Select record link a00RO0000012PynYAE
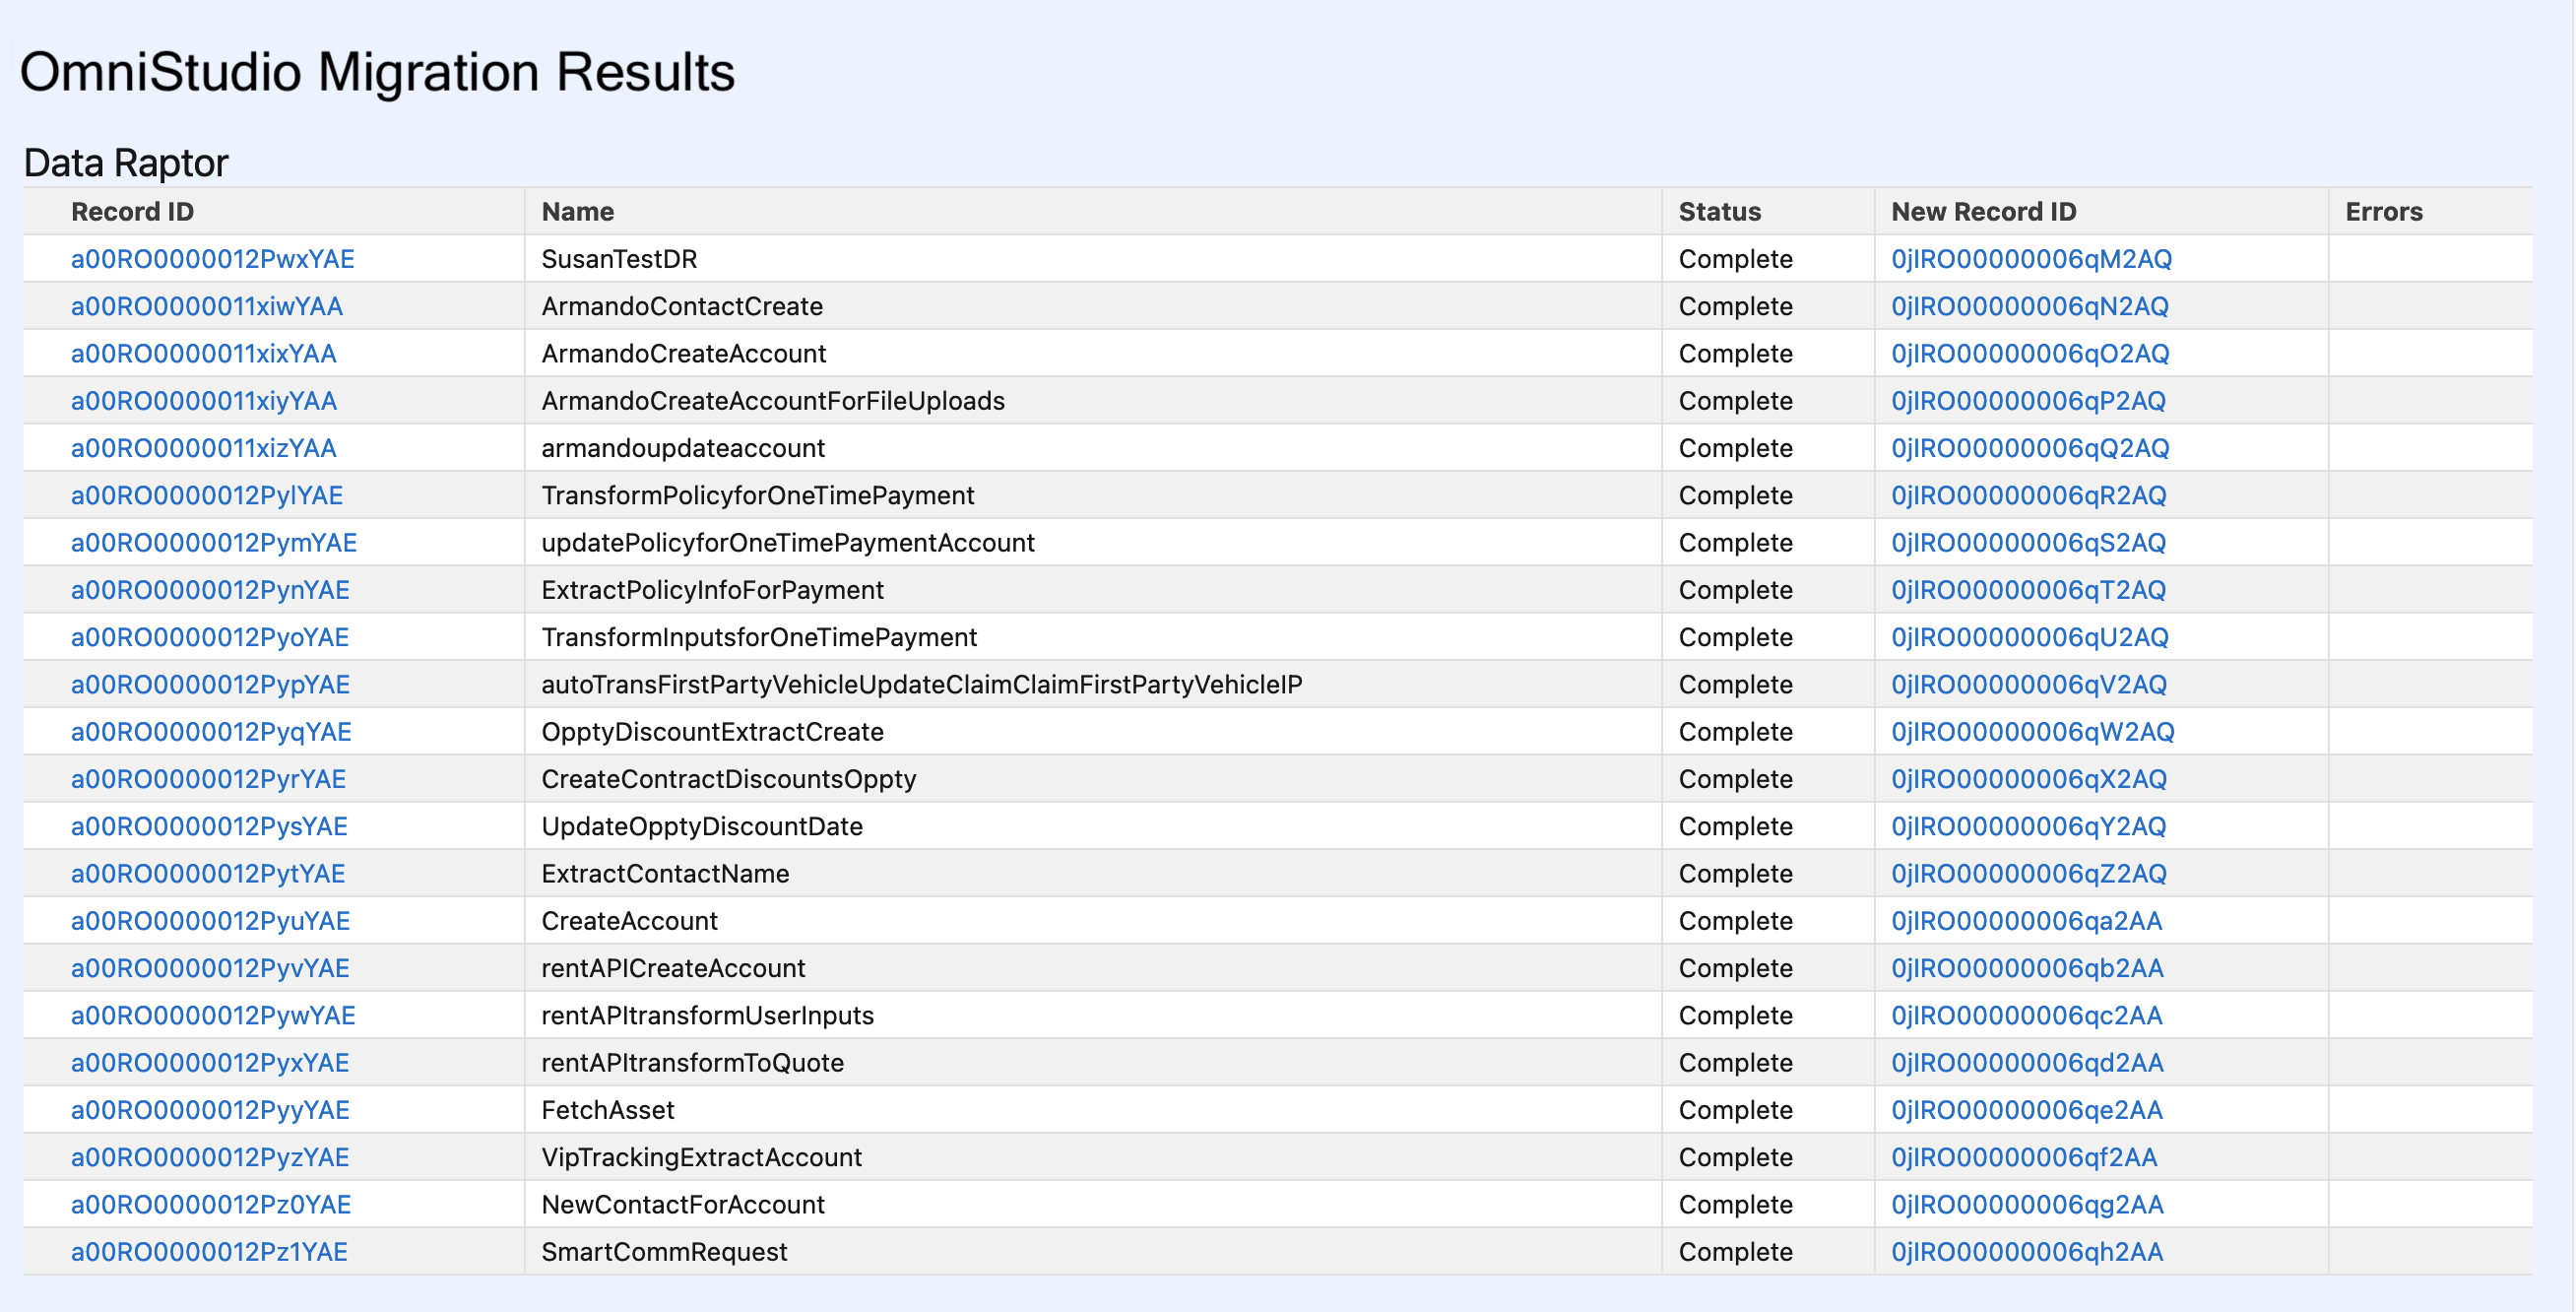Image resolution: width=2576 pixels, height=1312 pixels. (x=210, y=590)
